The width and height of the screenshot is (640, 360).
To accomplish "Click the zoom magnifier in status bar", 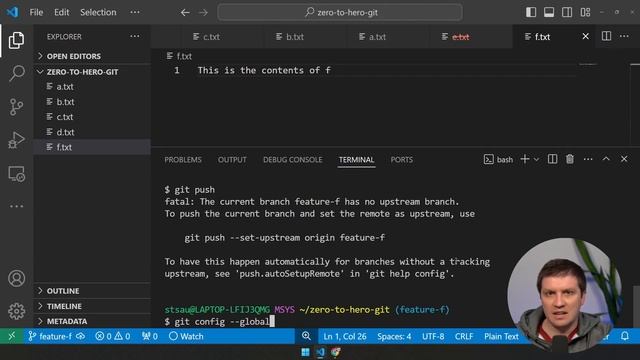I will (x=306, y=336).
